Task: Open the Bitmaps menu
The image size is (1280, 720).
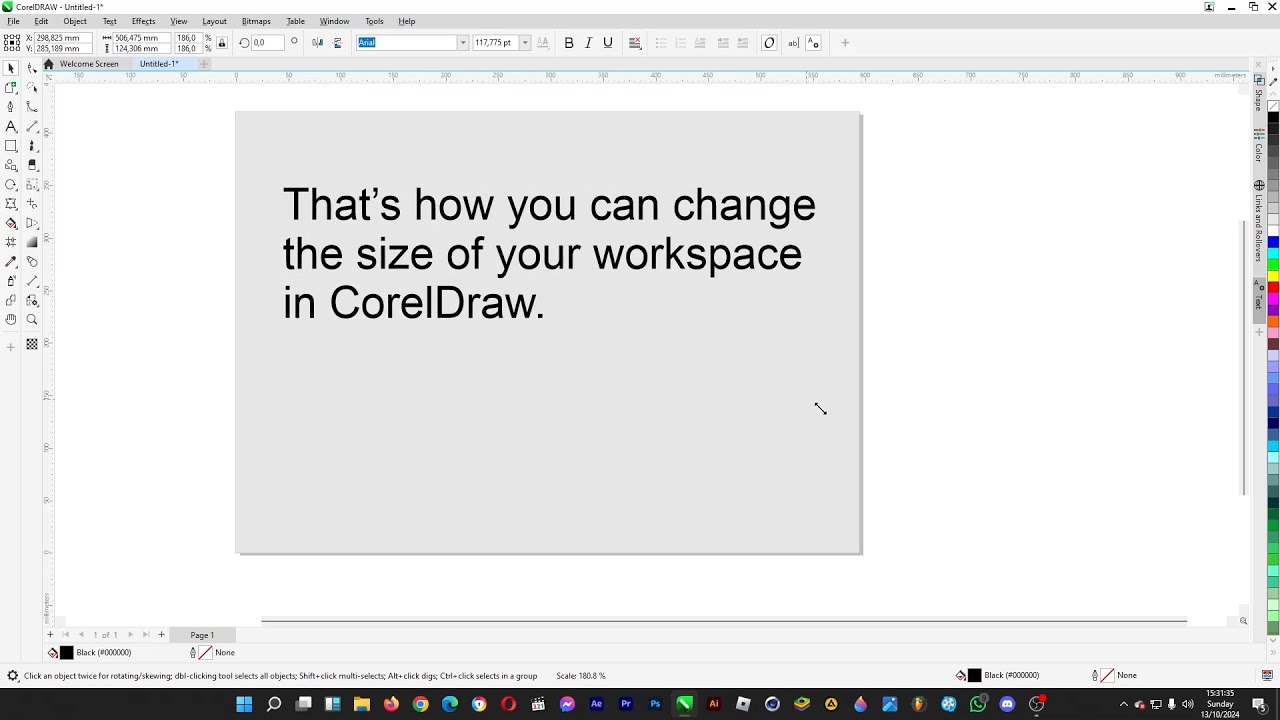Action: pyautogui.click(x=256, y=21)
